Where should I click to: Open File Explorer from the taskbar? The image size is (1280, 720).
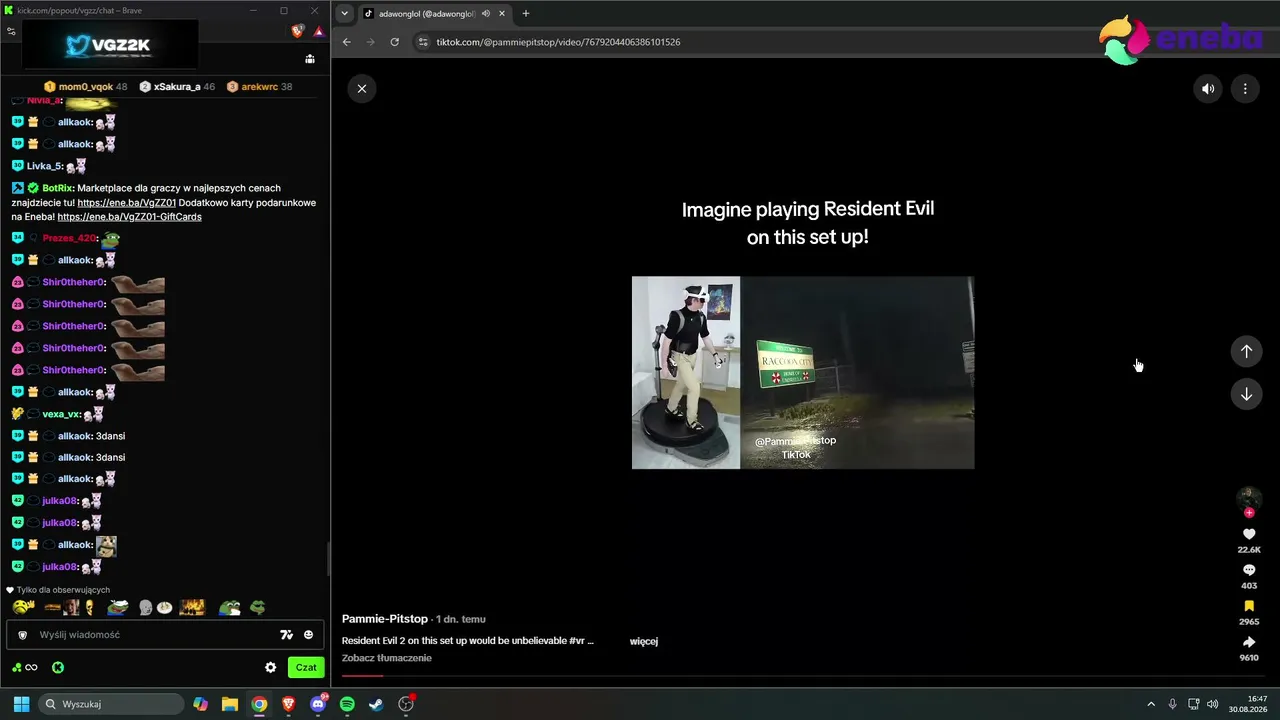click(229, 704)
